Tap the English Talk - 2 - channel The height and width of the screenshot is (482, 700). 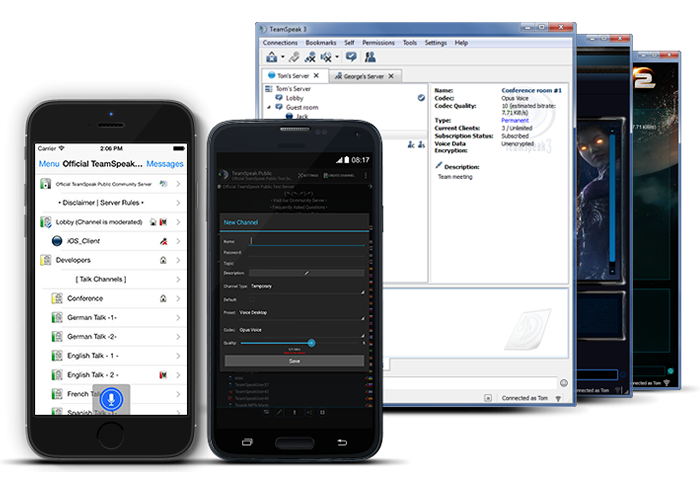pos(111,375)
